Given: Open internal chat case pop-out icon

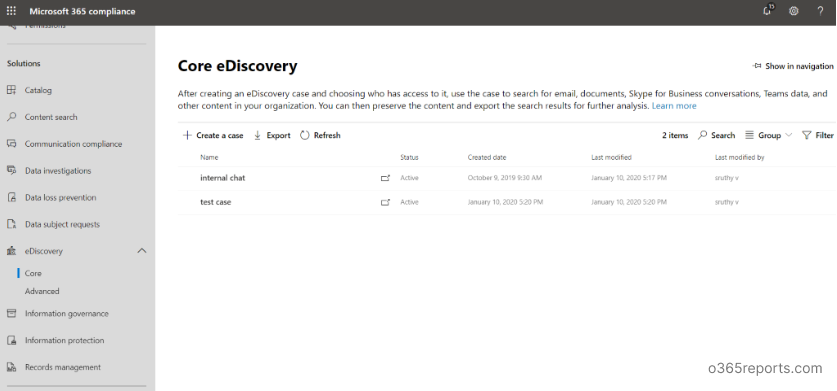Looking at the screenshot, I should 385,178.
